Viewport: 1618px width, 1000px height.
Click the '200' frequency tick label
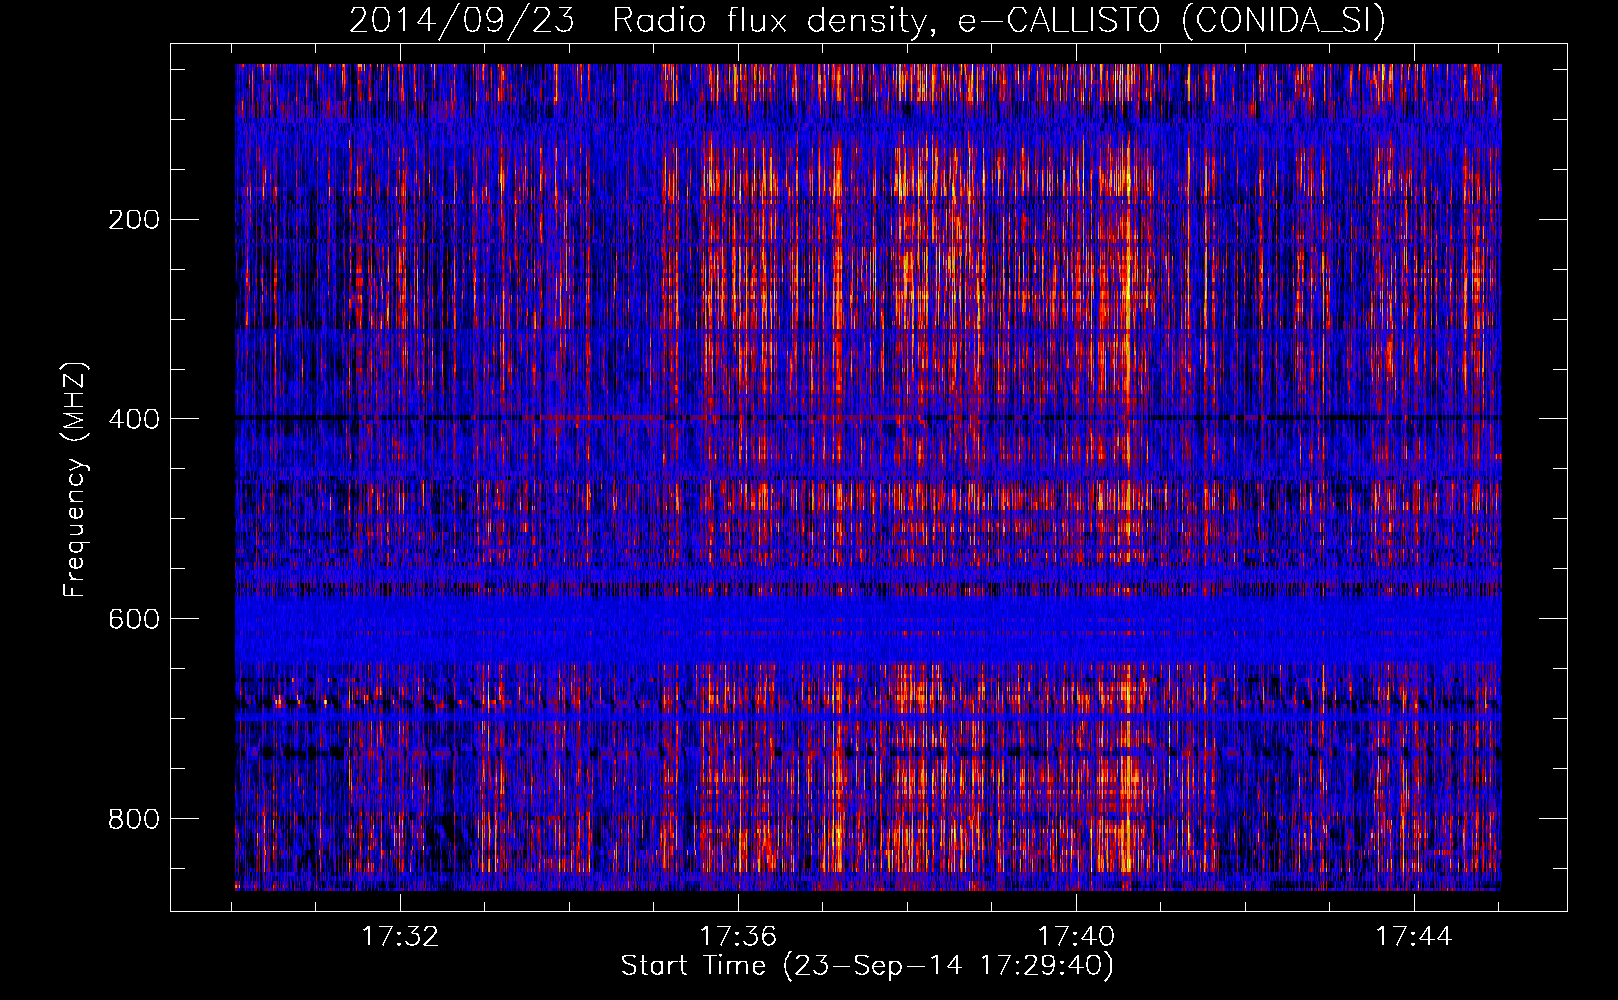(134, 219)
